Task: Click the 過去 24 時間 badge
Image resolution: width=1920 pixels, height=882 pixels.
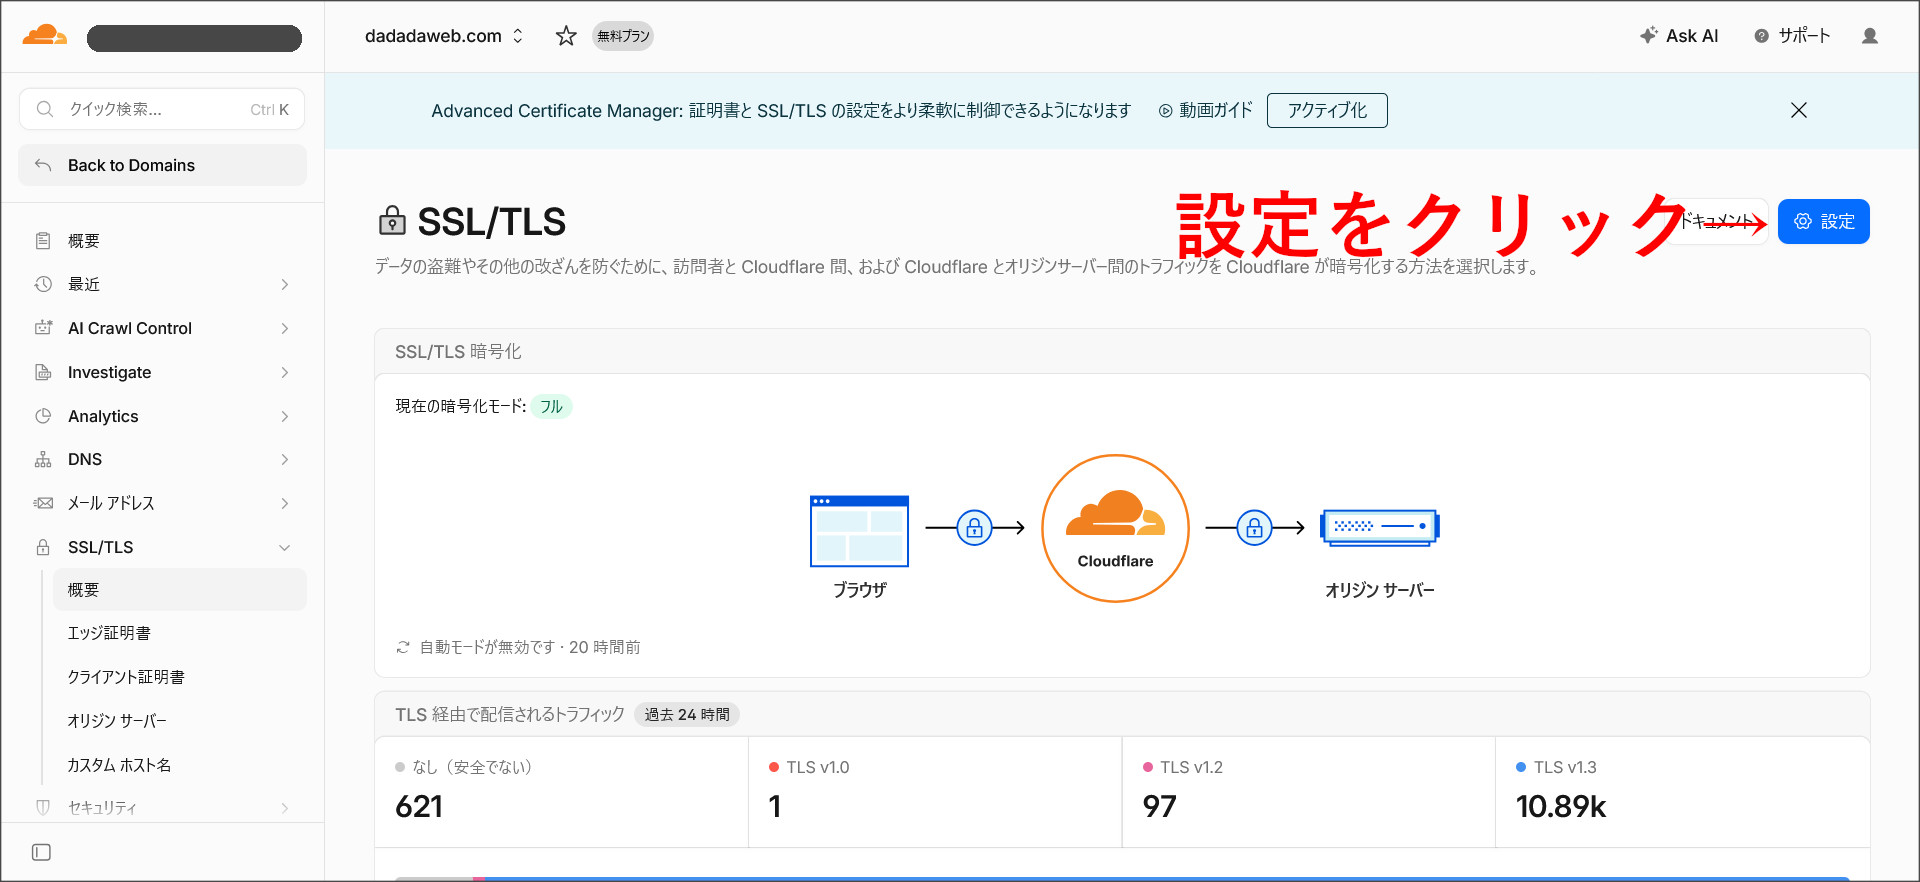Action: (x=687, y=715)
